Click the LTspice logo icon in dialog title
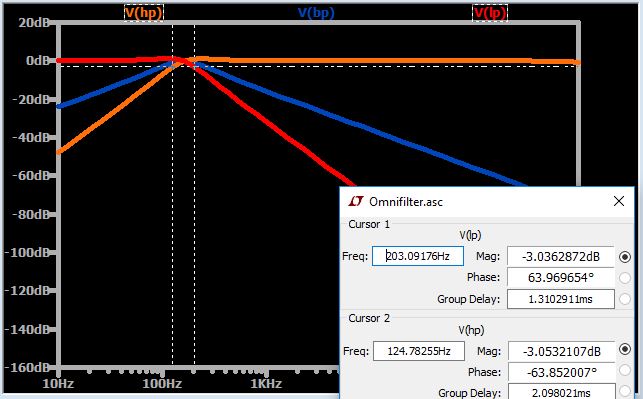Viewport: 643px width, 399px height. click(x=356, y=201)
